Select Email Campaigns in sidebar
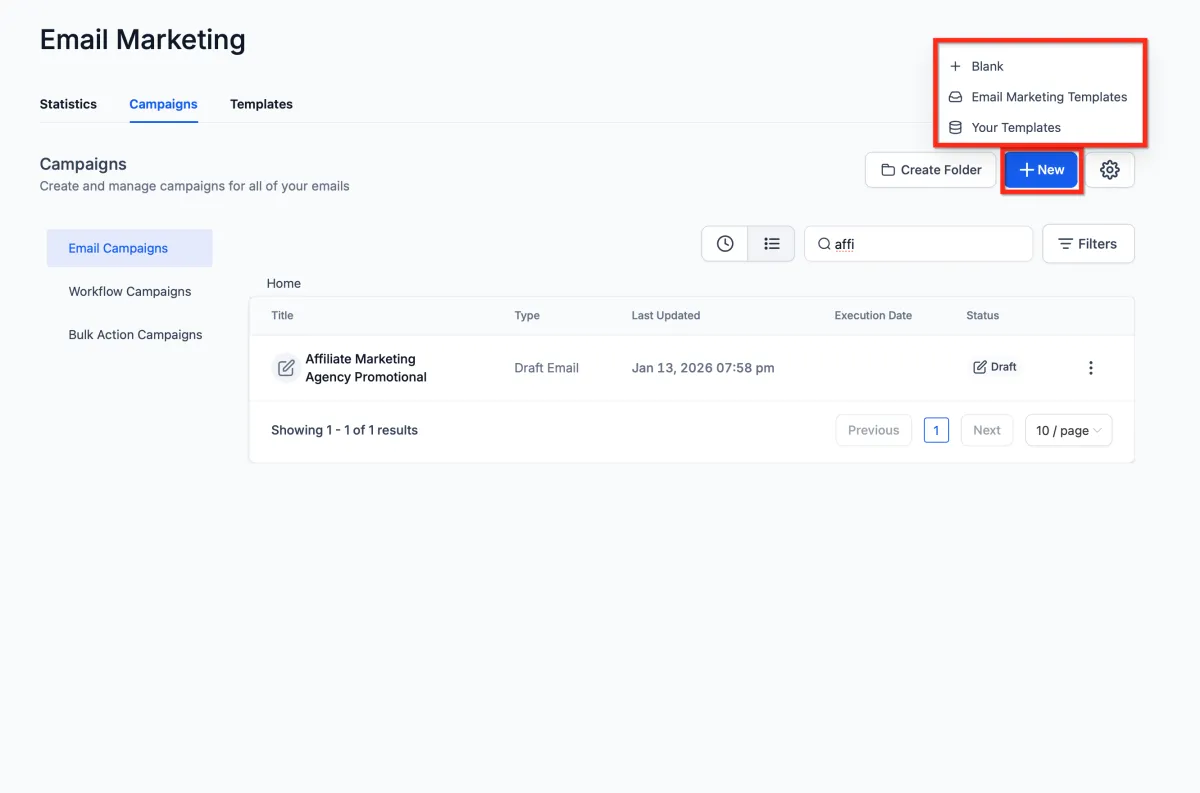Image resolution: width=1200 pixels, height=793 pixels. pyautogui.click(x=130, y=248)
